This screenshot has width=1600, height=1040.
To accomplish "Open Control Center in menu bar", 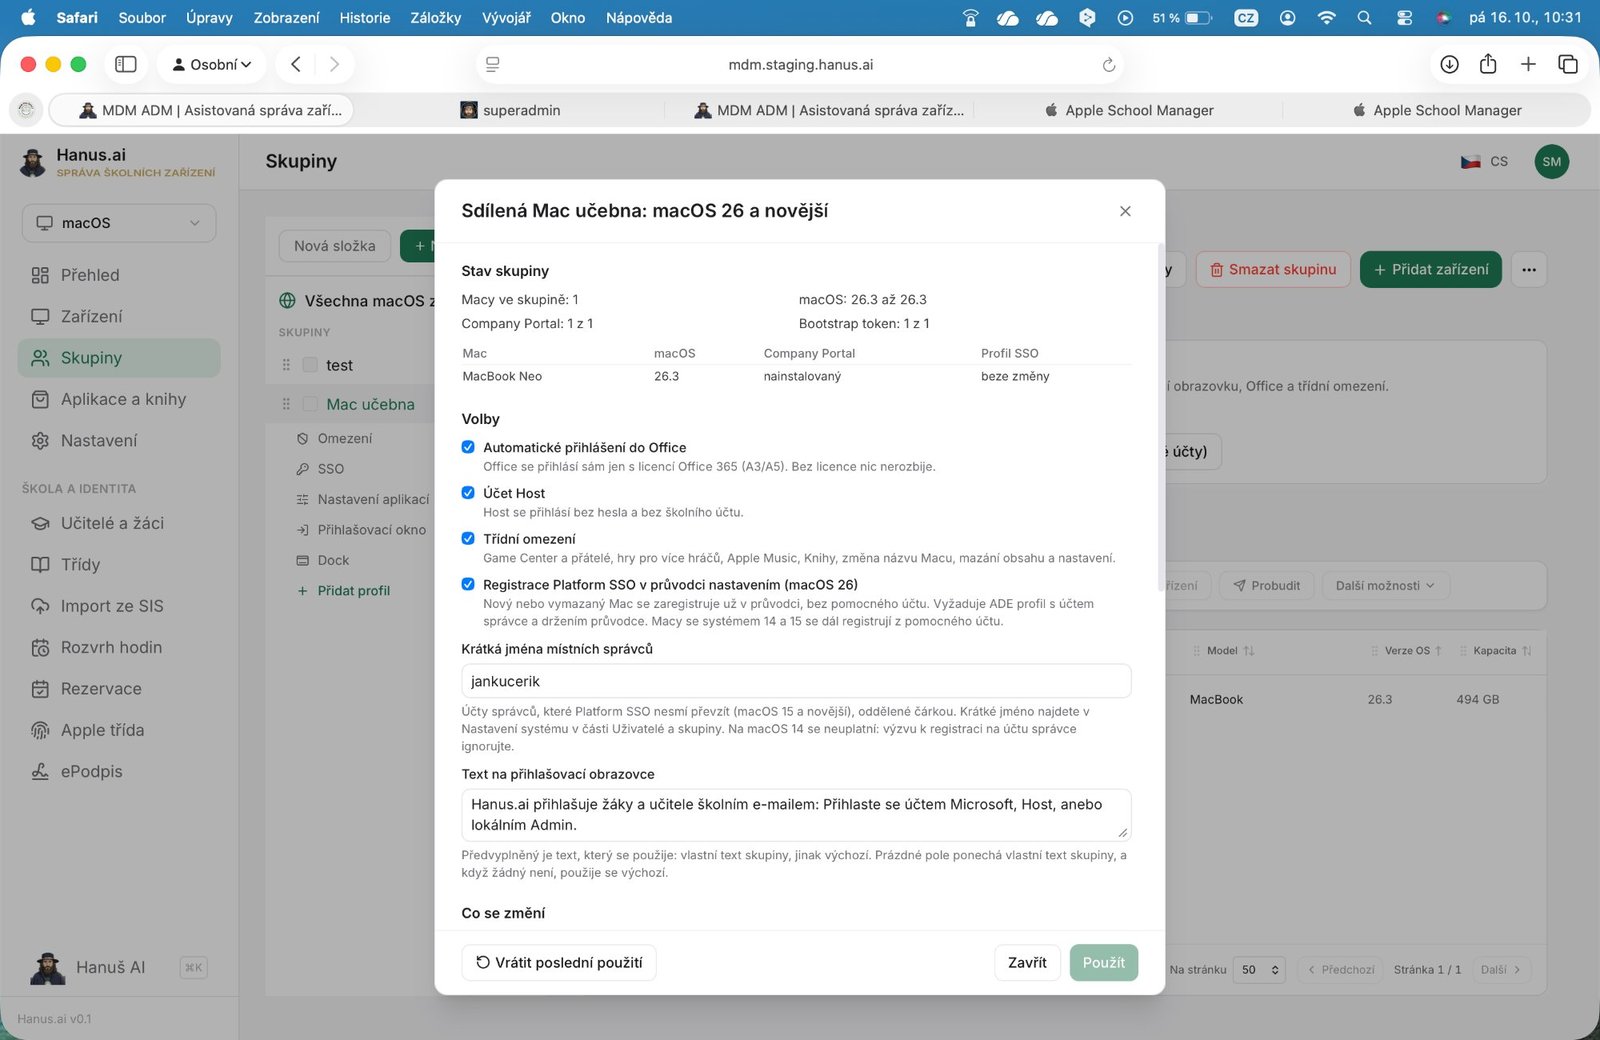I will [x=1404, y=18].
